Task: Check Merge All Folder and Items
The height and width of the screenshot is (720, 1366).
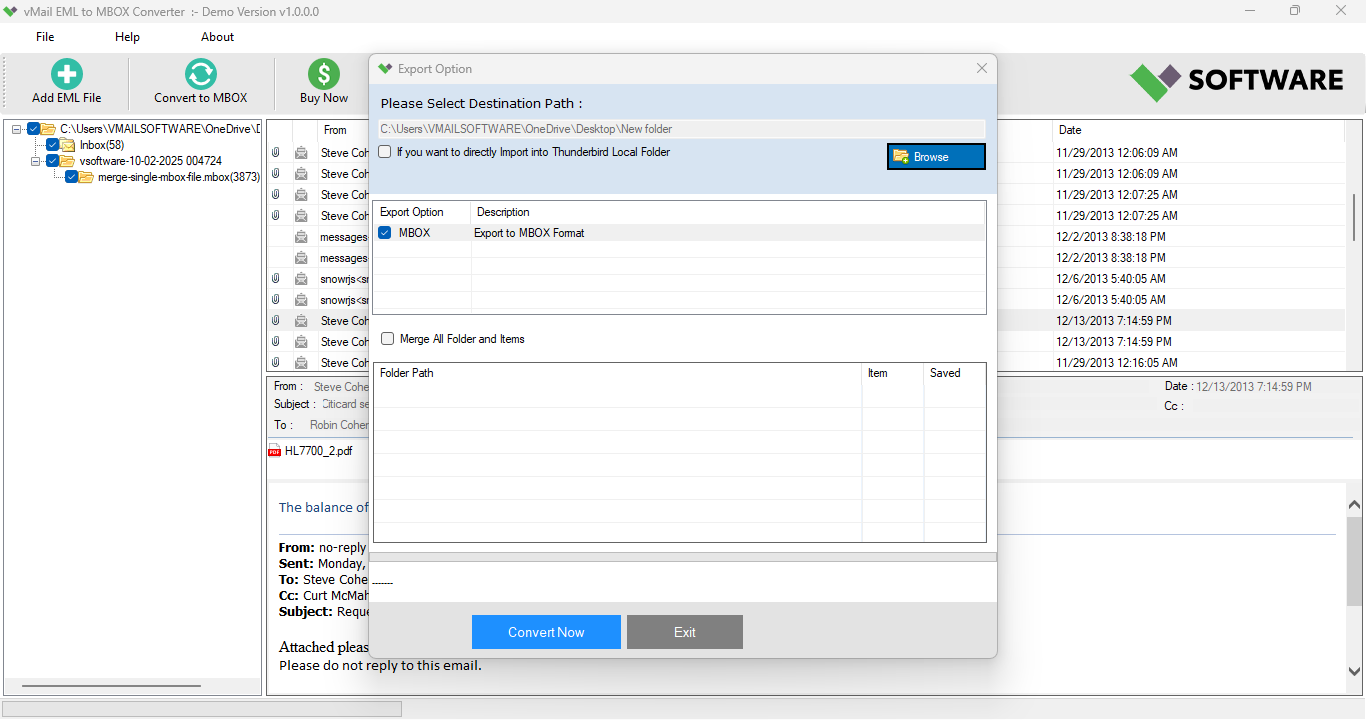Action: (x=387, y=339)
